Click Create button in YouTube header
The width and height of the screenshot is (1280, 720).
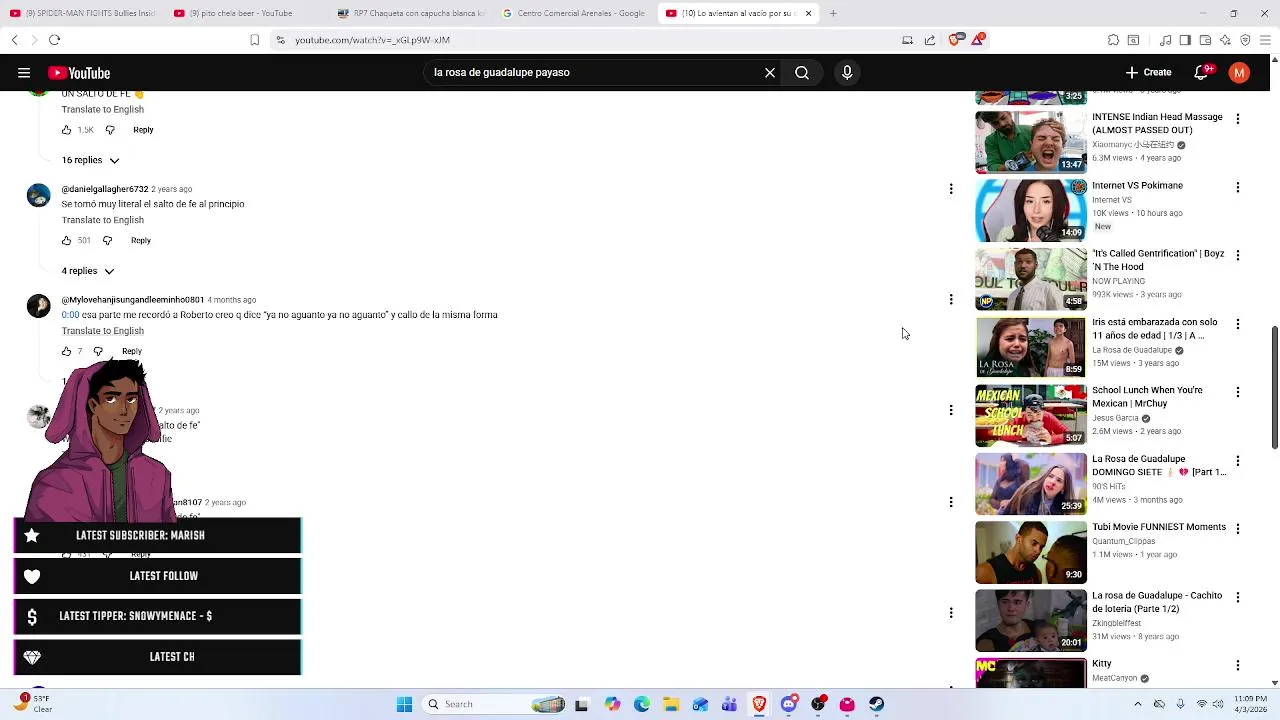pyautogui.click(x=1148, y=73)
